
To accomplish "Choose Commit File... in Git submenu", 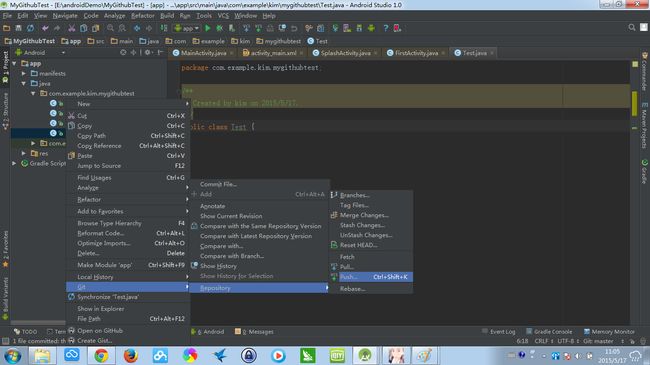I will 218,184.
